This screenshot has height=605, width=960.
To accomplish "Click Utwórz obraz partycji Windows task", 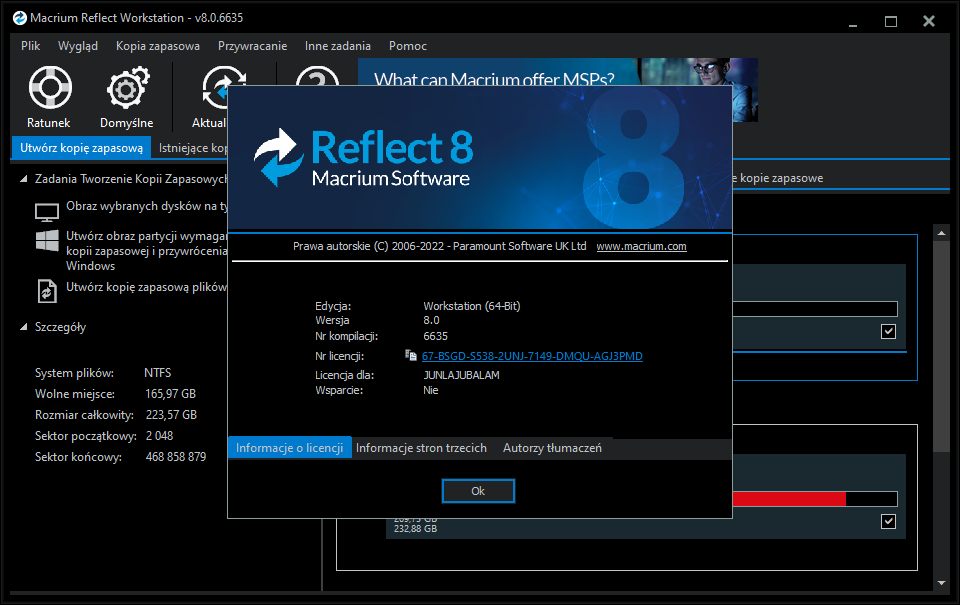I will click(147, 250).
